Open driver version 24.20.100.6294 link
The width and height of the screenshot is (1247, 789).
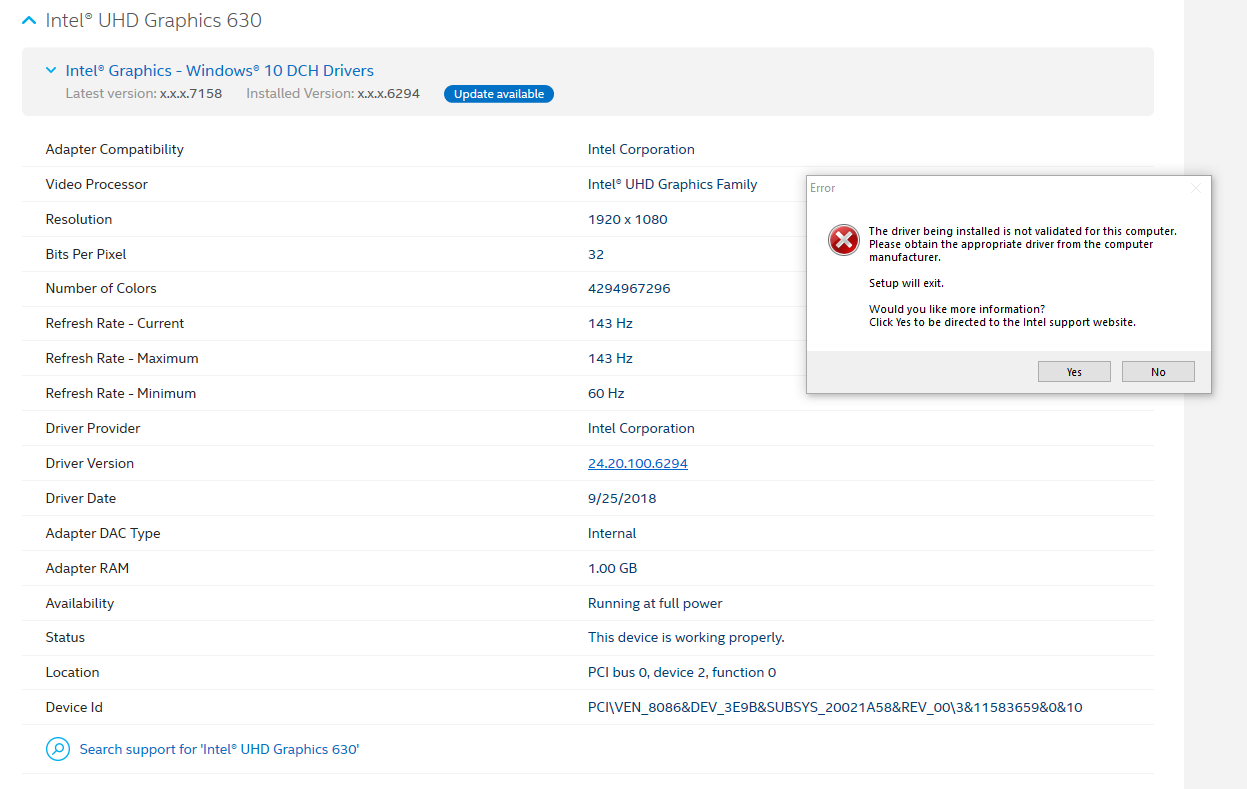638,463
